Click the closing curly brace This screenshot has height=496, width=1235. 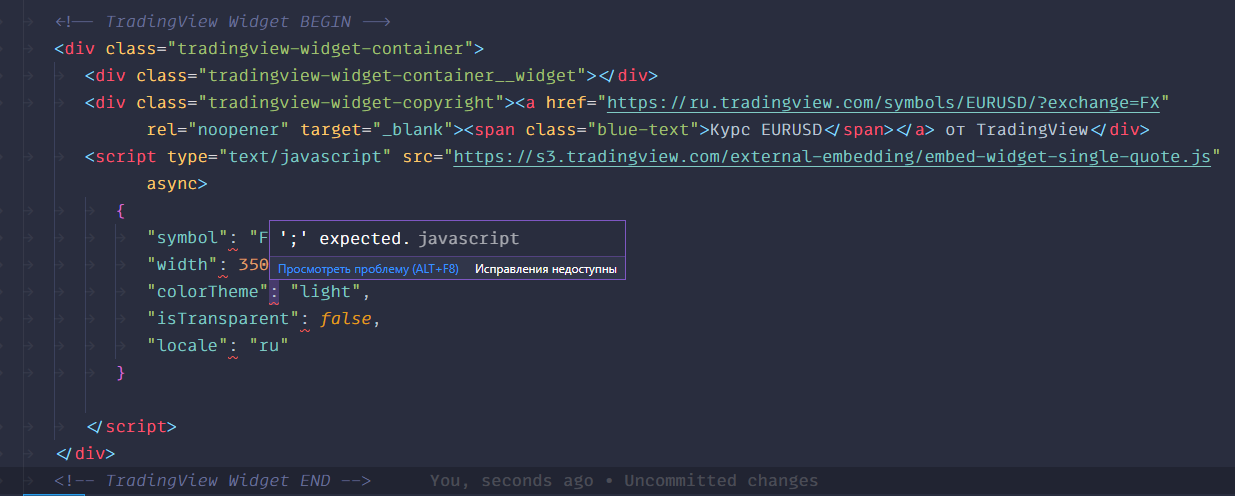[x=121, y=372]
